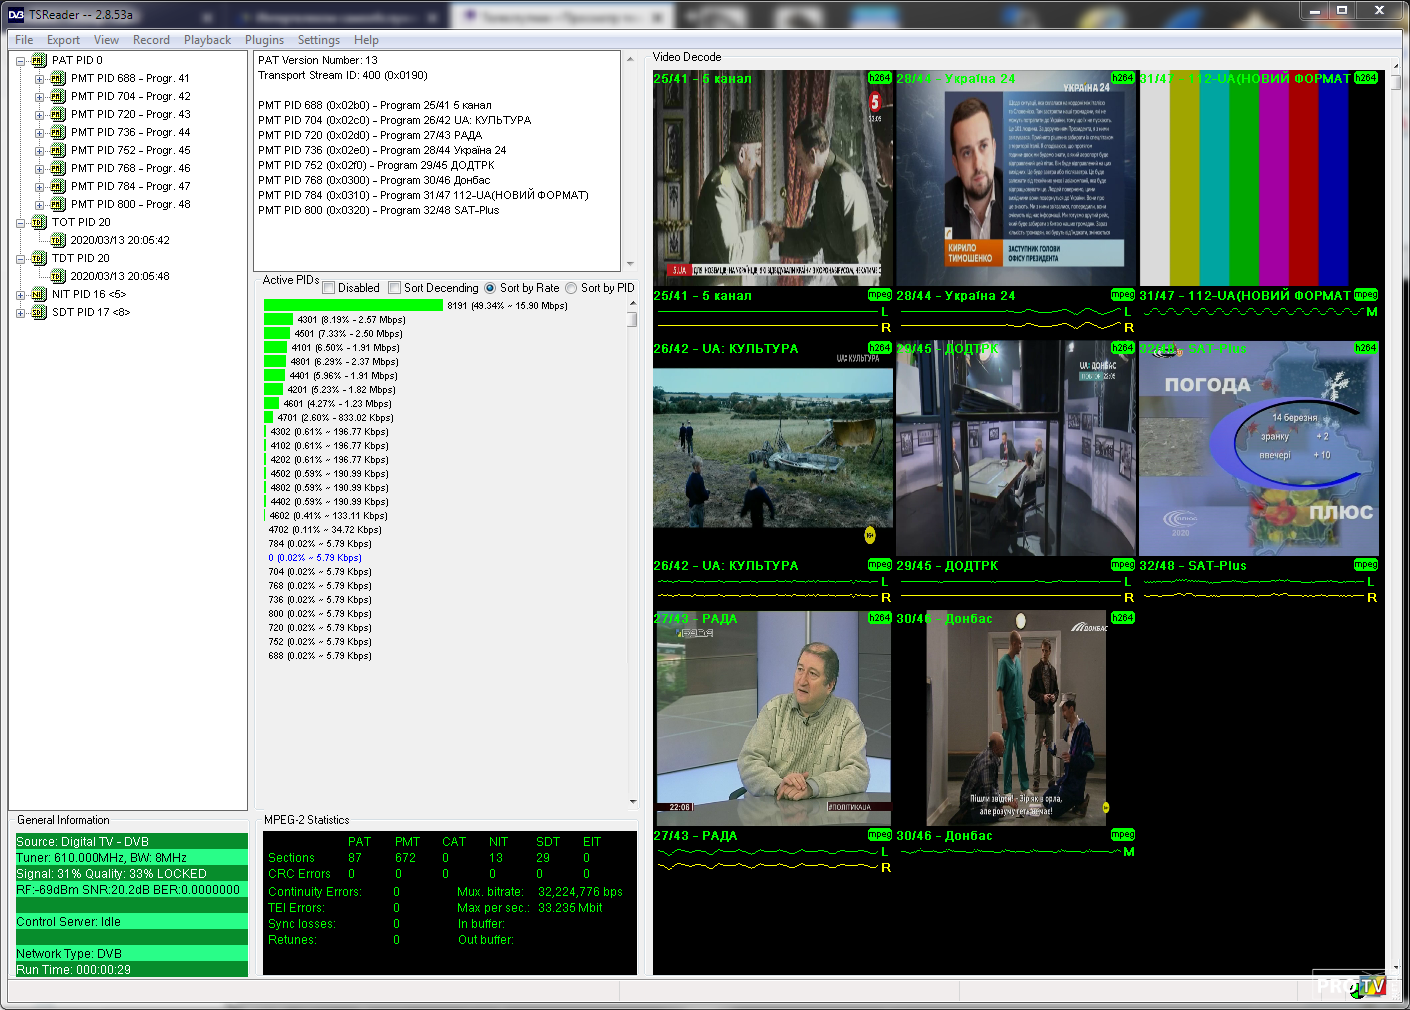Select the Sort by PID radio button
Viewport: 1410px width, 1010px height.
571,288
